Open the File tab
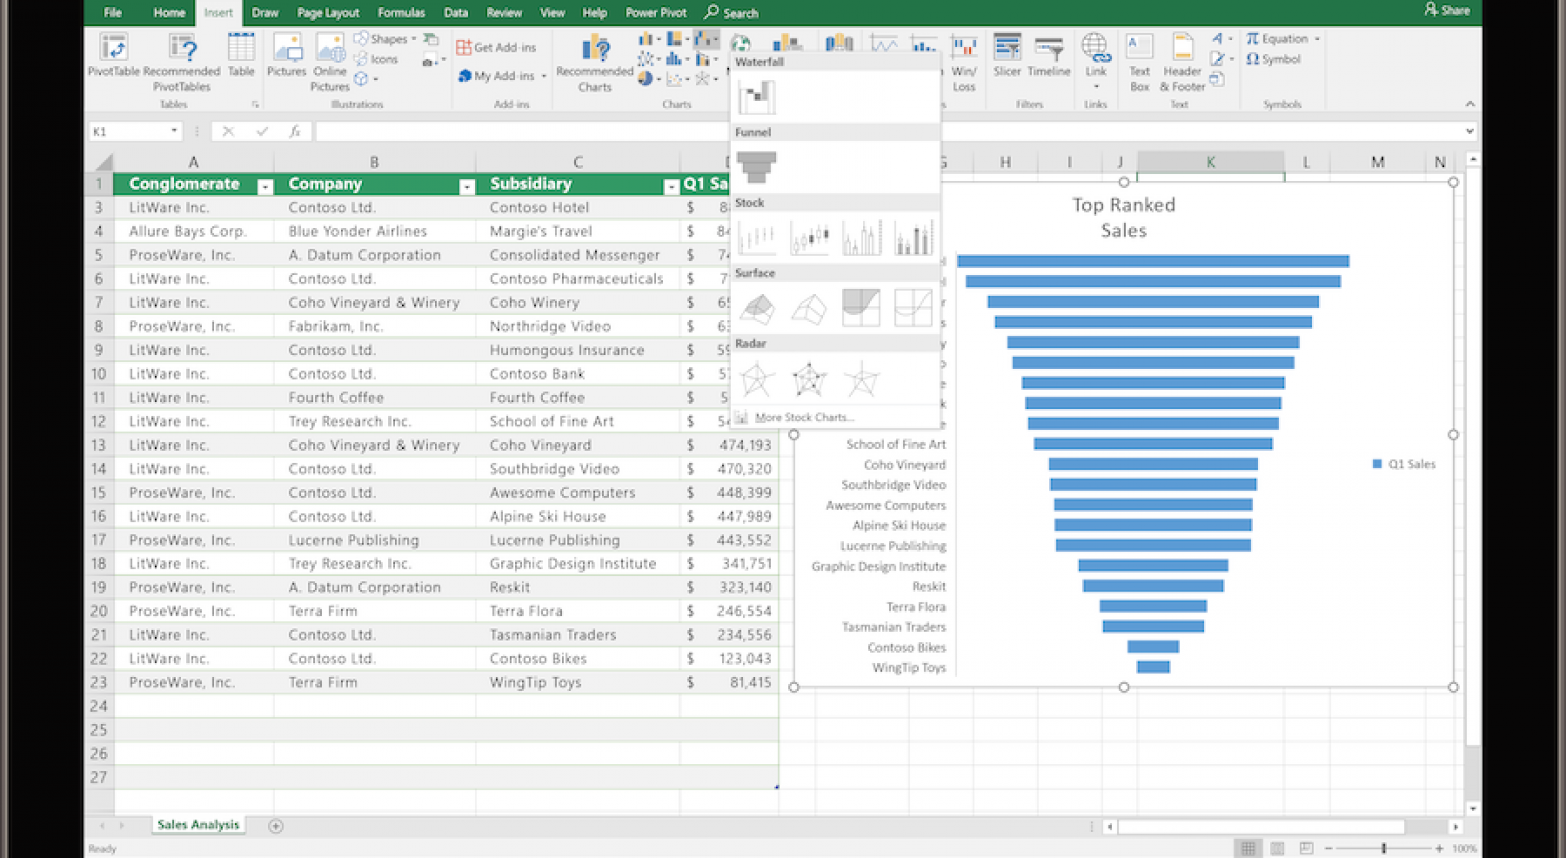The height and width of the screenshot is (858, 1566). pos(113,13)
